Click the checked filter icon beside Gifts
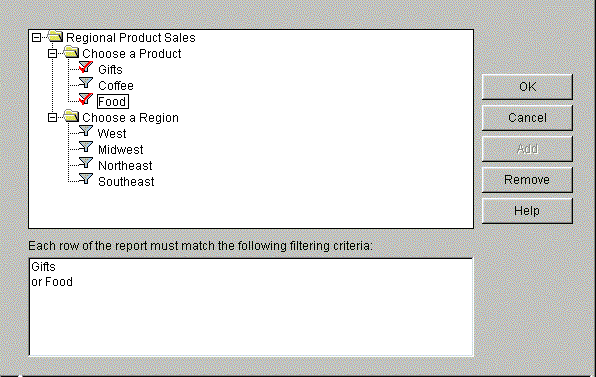 pyautogui.click(x=86, y=67)
